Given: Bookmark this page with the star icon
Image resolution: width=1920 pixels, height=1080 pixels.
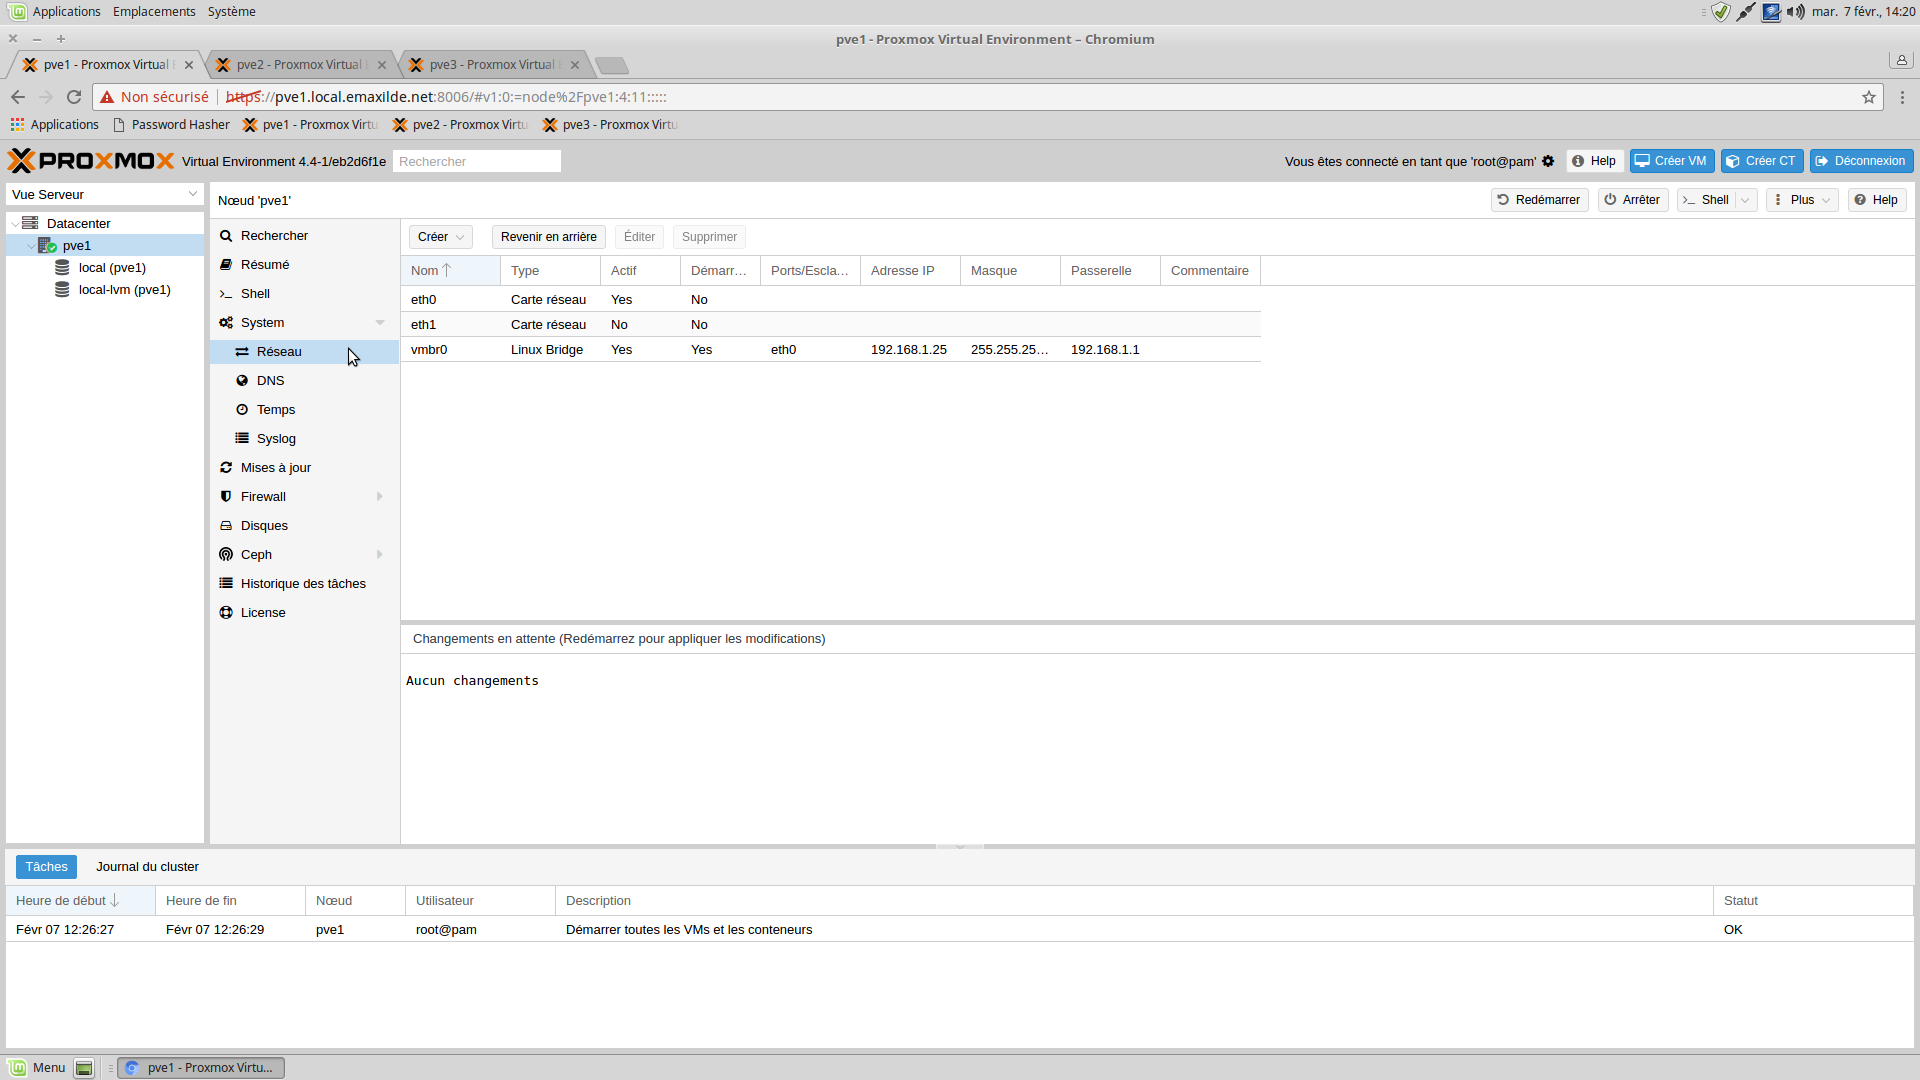Looking at the screenshot, I should click(1868, 97).
